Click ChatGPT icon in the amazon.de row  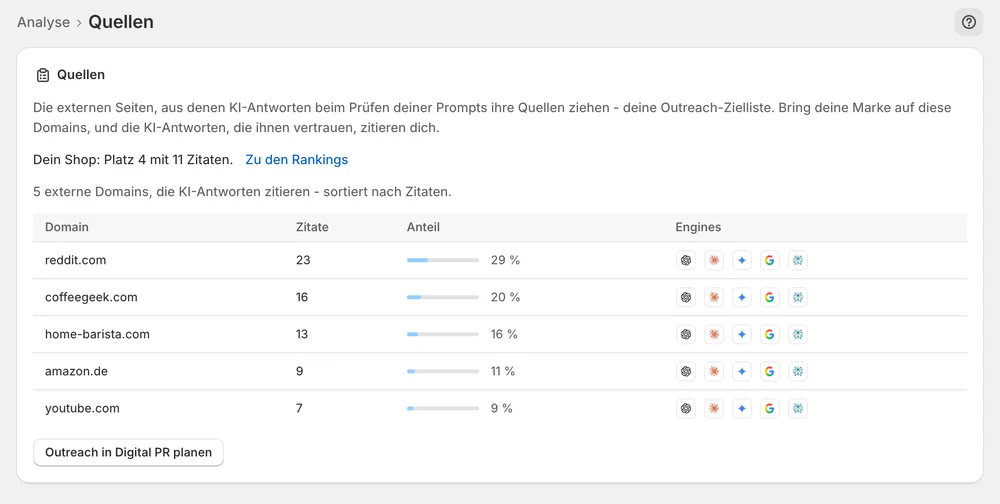point(686,371)
